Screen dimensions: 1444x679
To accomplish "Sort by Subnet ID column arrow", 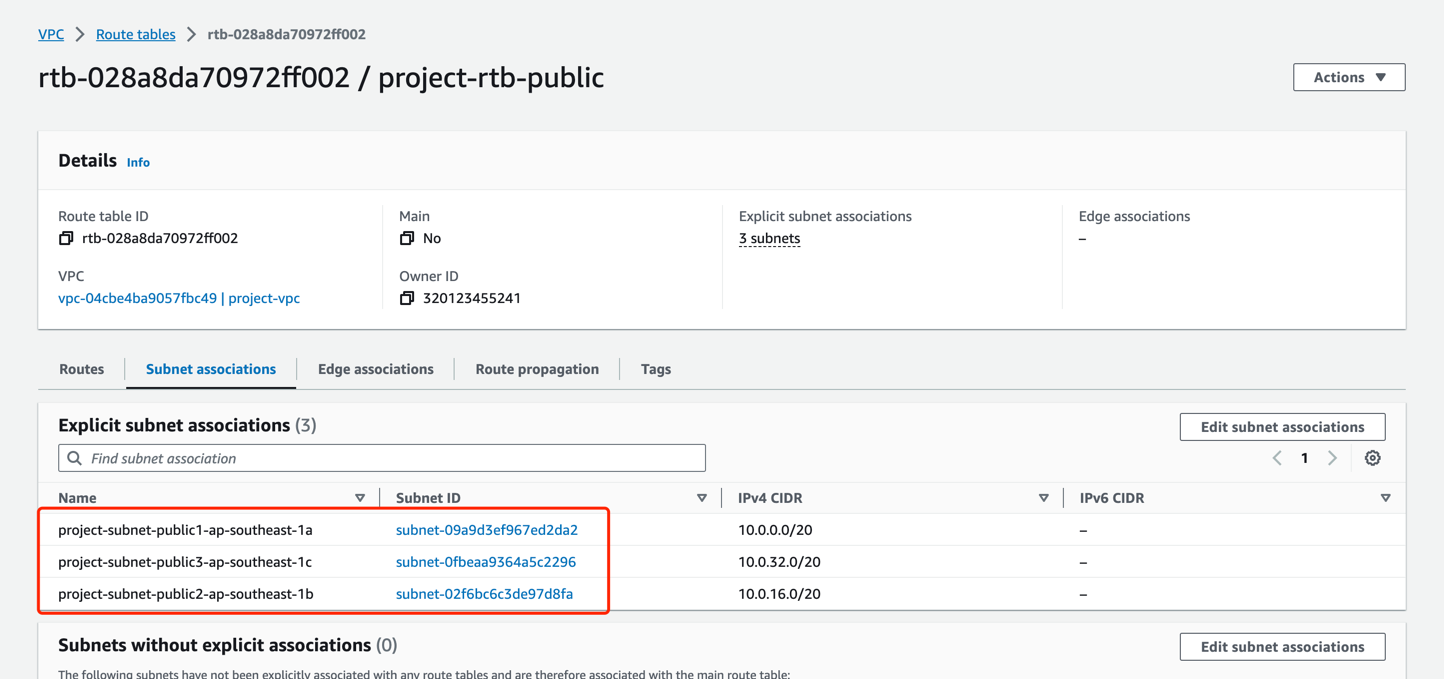I will tap(702, 498).
